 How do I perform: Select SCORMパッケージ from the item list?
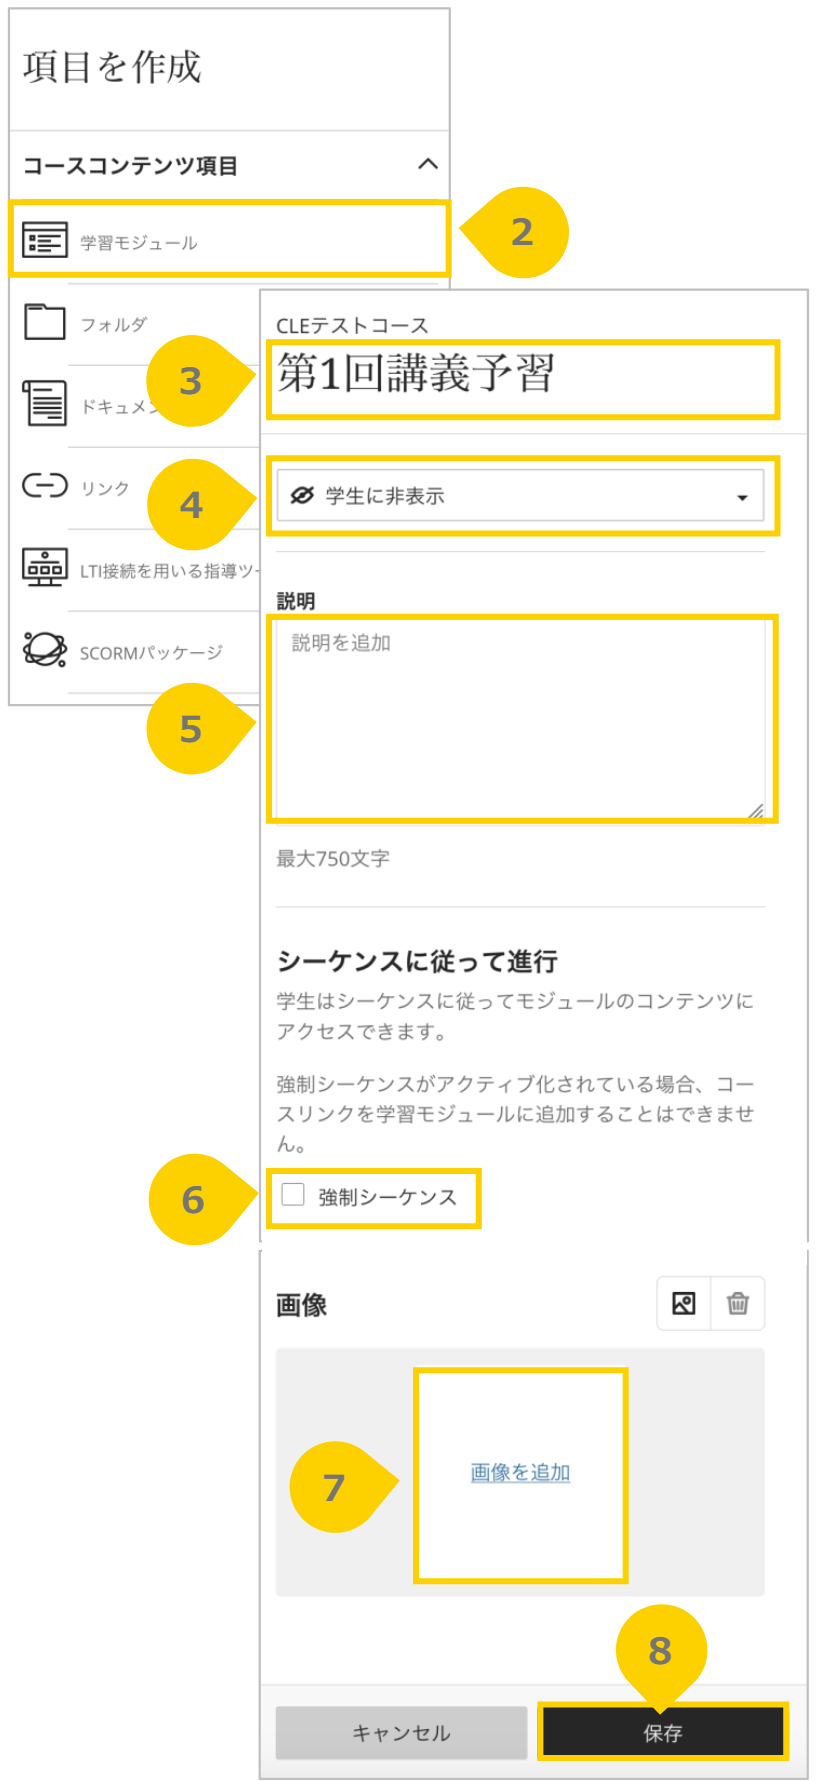point(151,653)
